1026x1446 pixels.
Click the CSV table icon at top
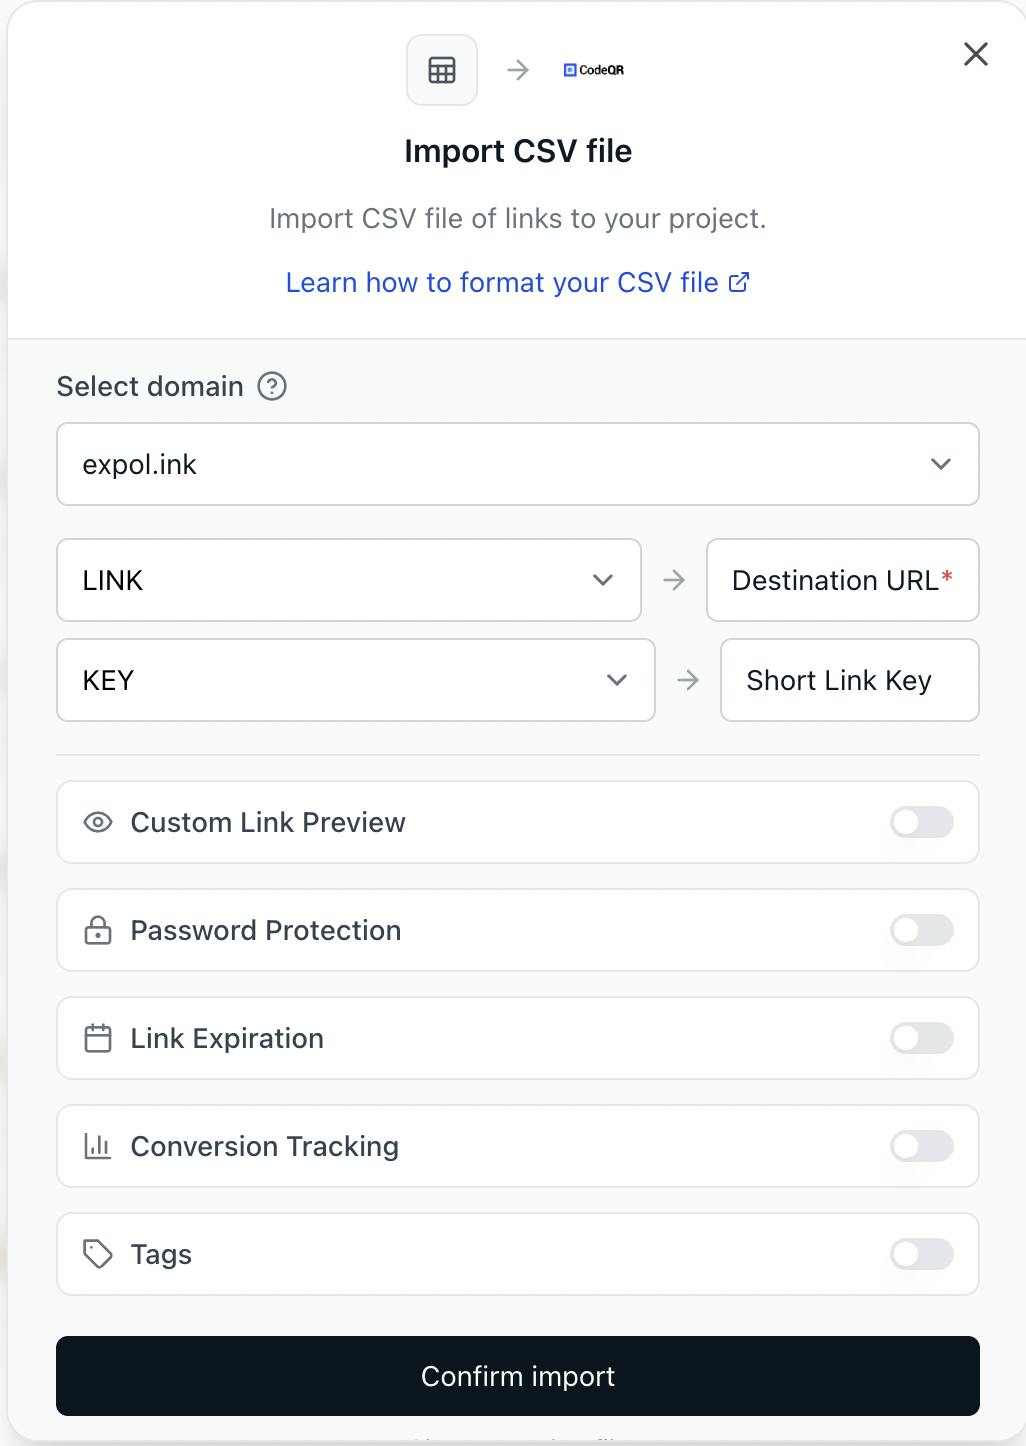(x=442, y=70)
